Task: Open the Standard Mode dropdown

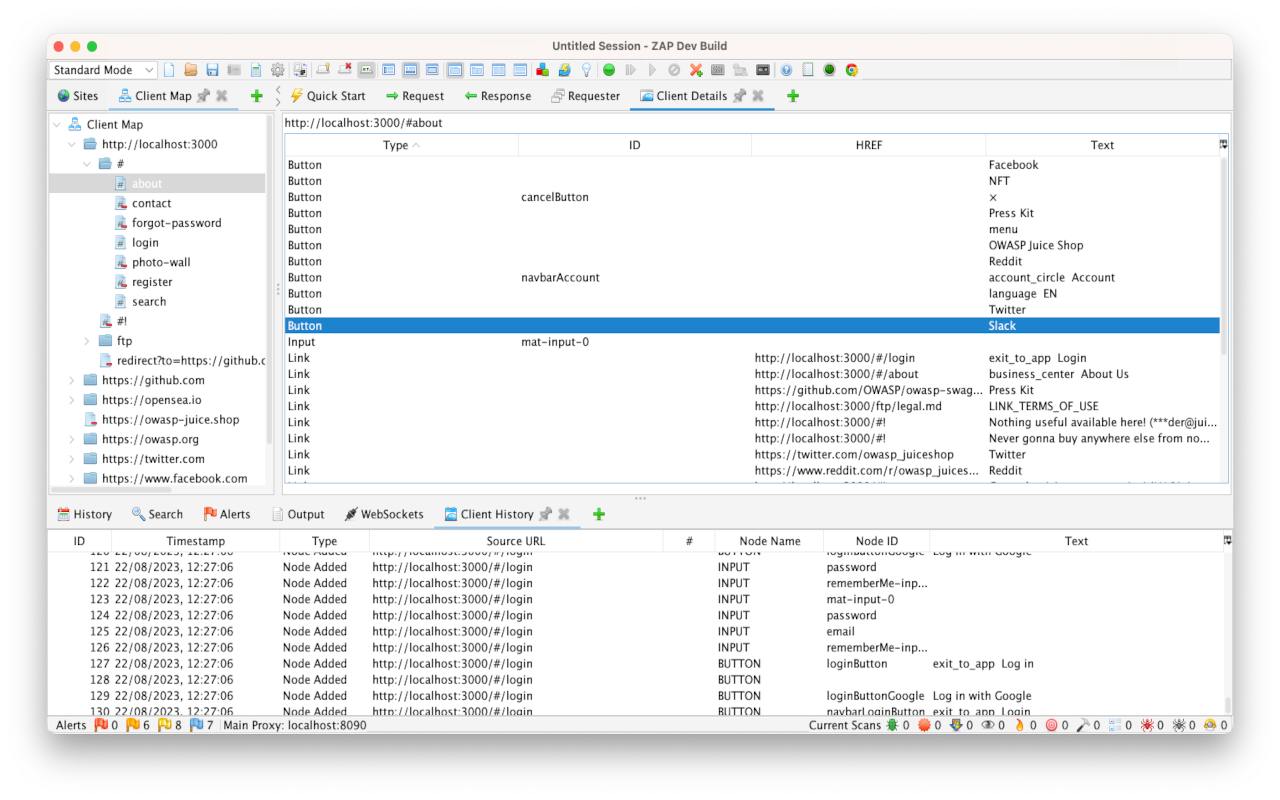Action: coord(102,70)
